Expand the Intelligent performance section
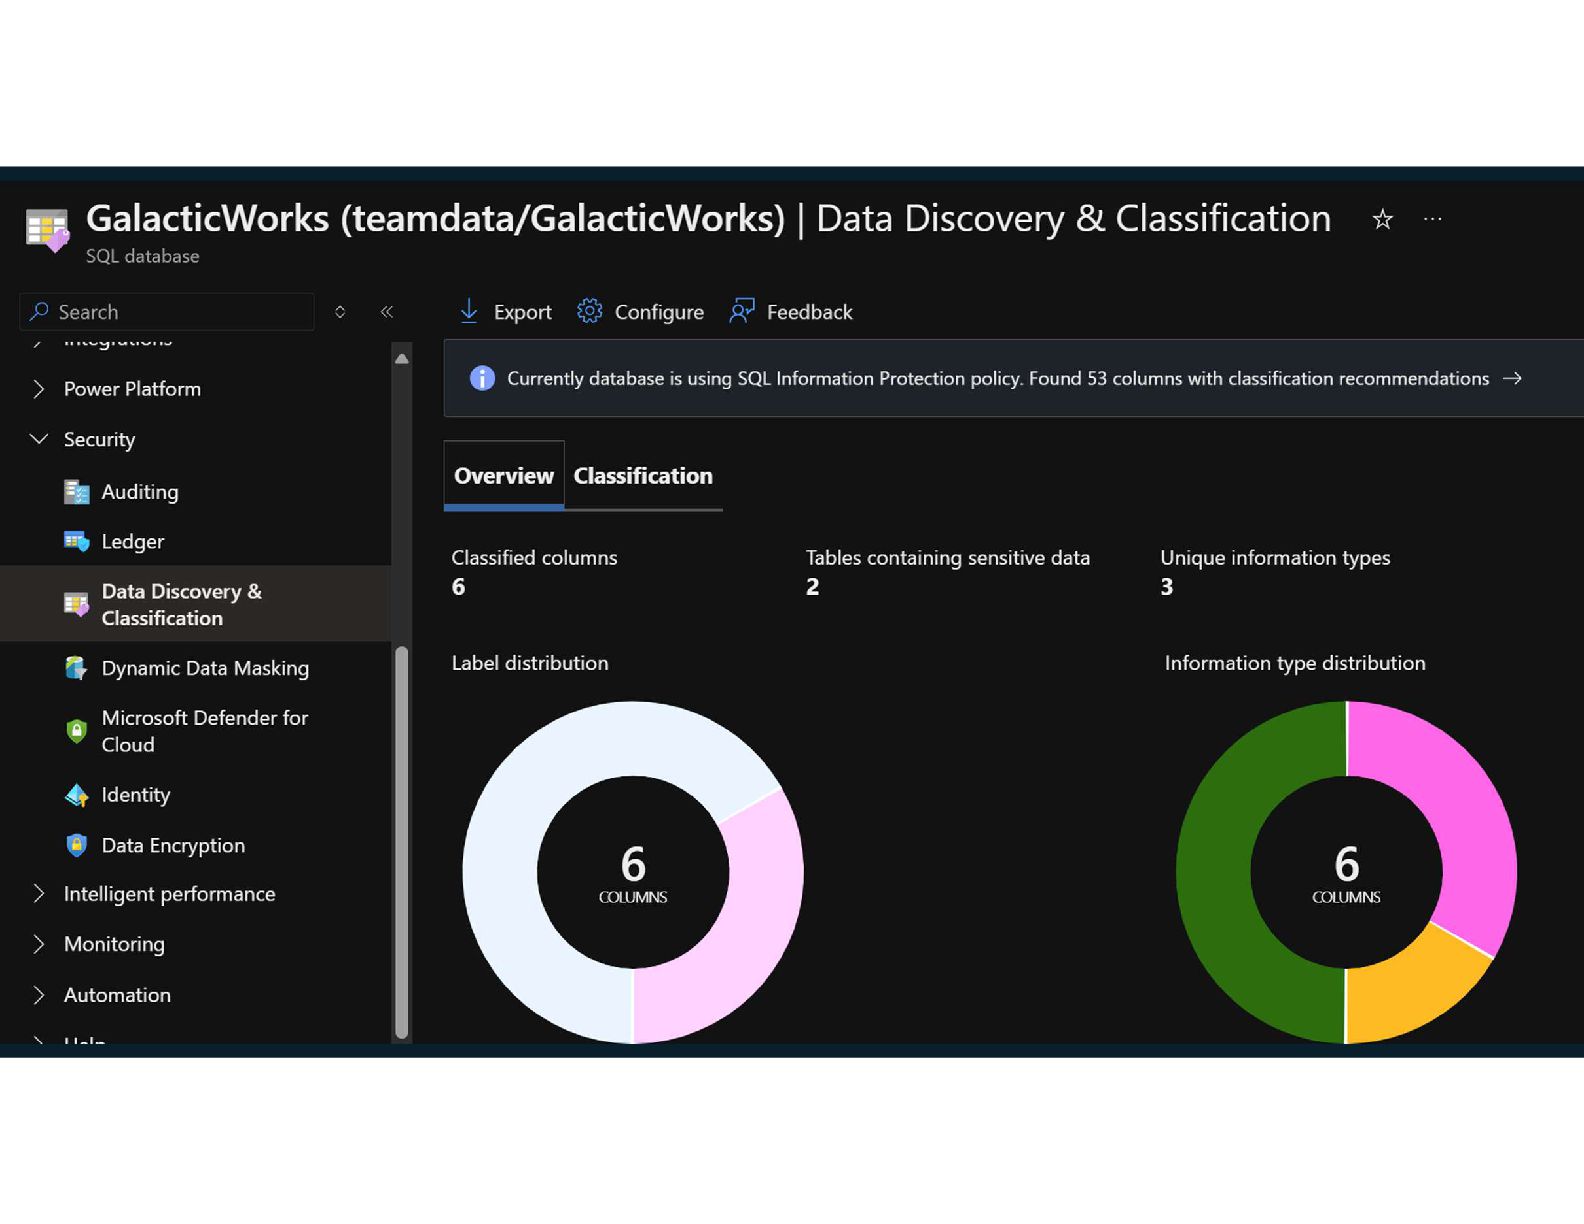 38,894
